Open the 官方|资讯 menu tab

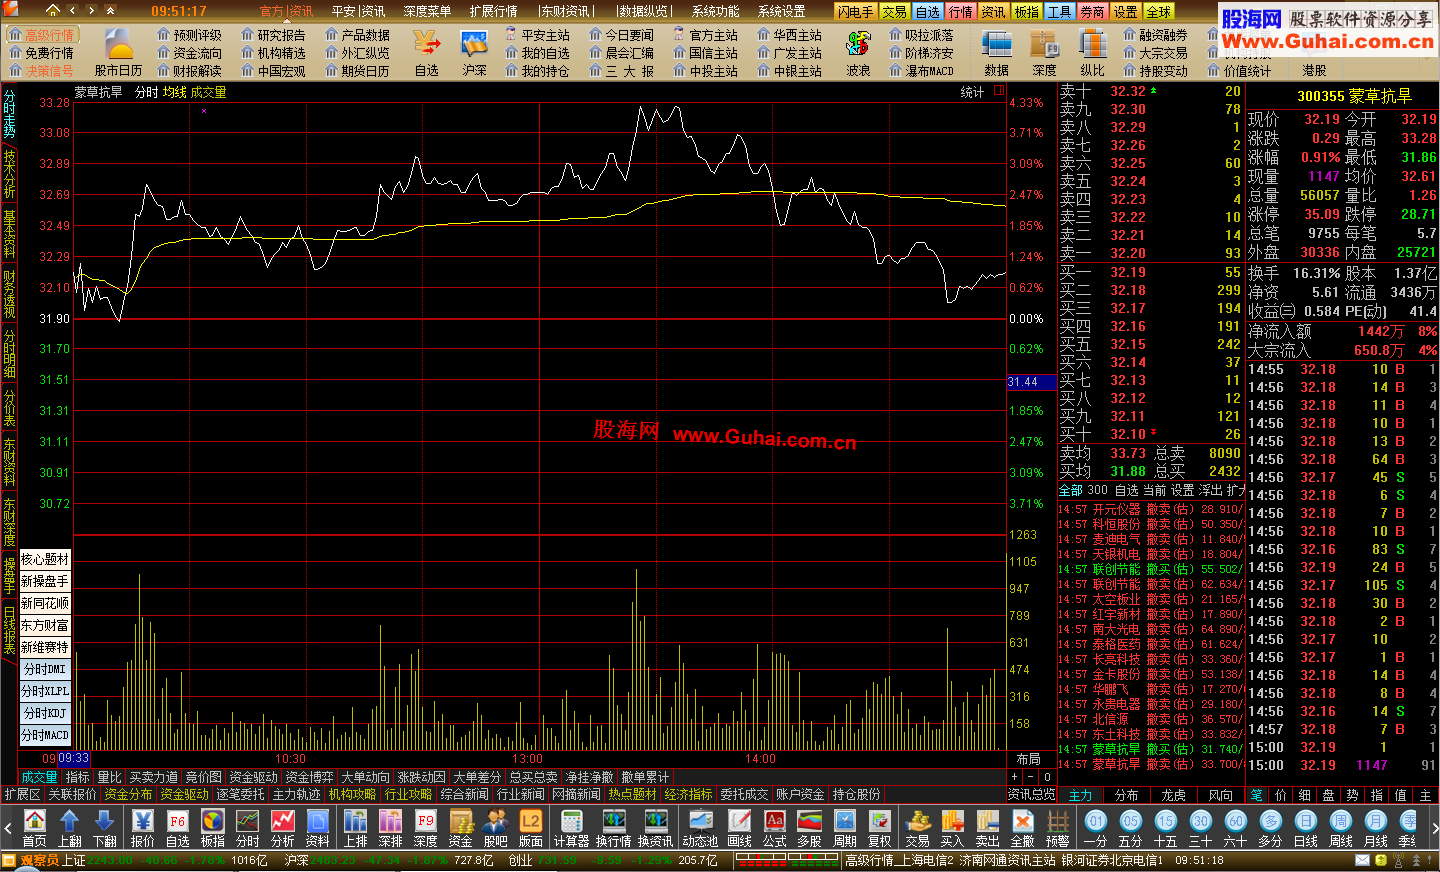pyautogui.click(x=286, y=11)
